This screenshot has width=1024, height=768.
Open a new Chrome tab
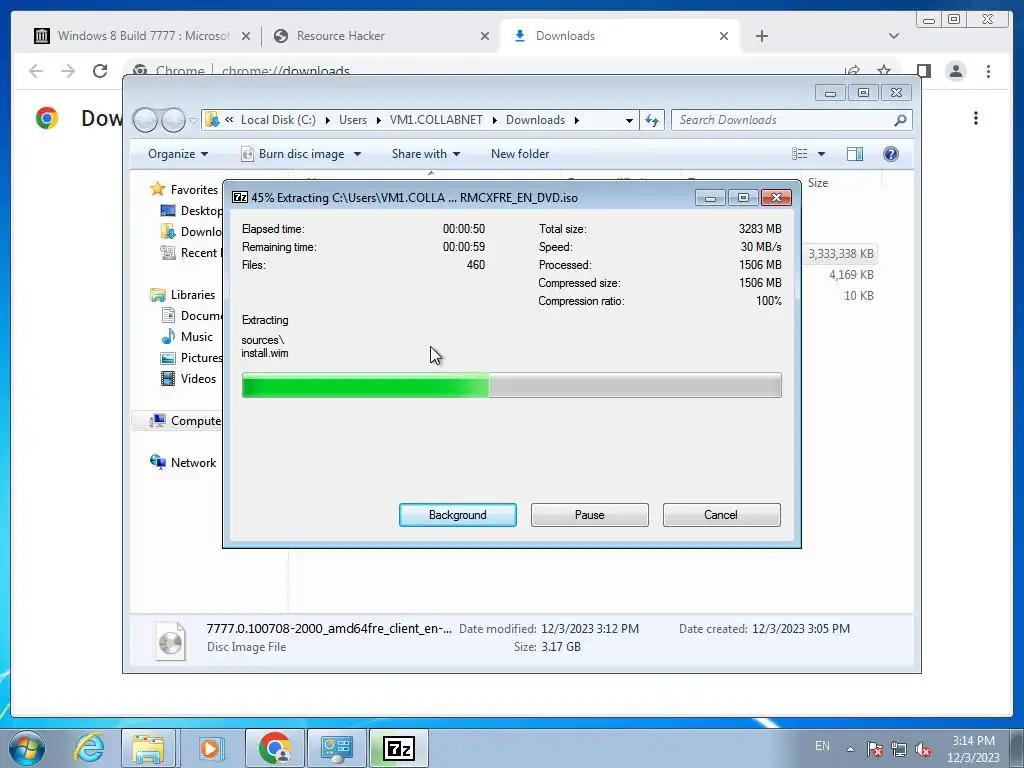tap(761, 36)
